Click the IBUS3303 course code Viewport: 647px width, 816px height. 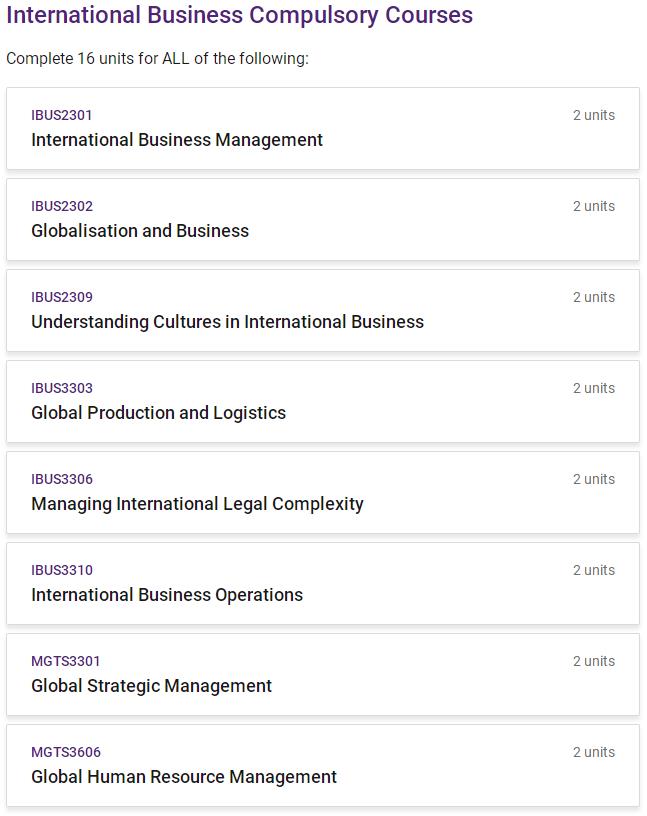[62, 388]
